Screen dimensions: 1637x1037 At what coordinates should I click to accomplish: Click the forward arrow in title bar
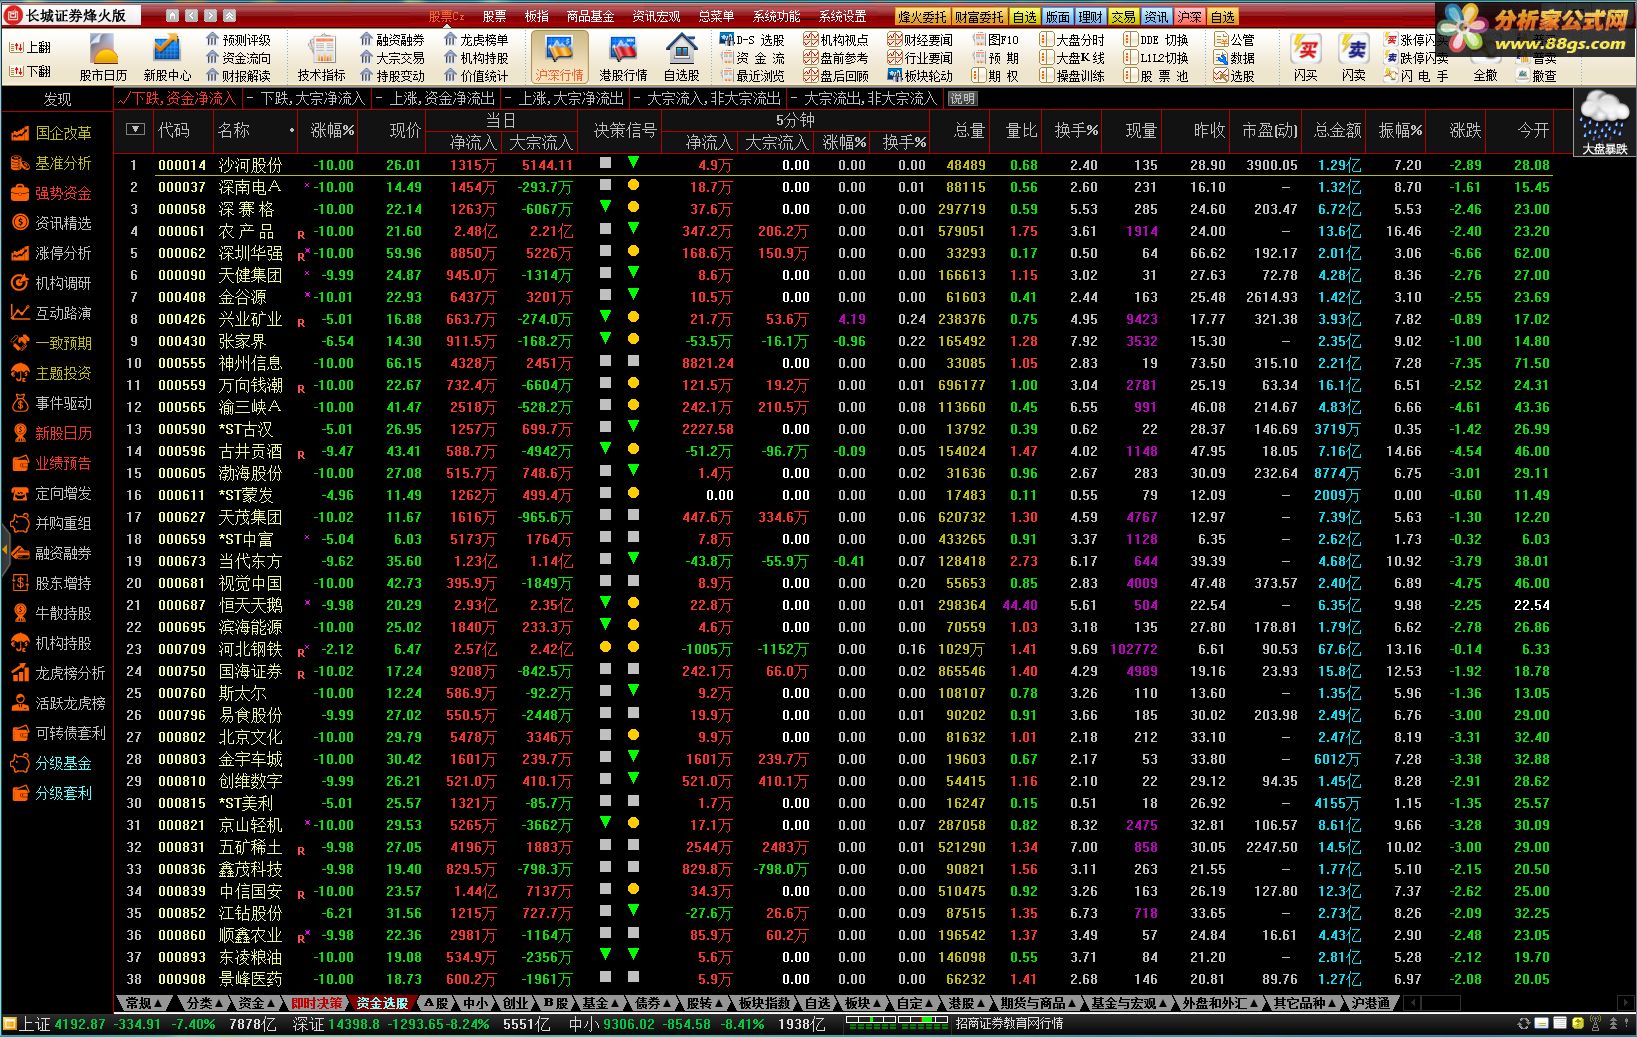pyautogui.click(x=210, y=16)
